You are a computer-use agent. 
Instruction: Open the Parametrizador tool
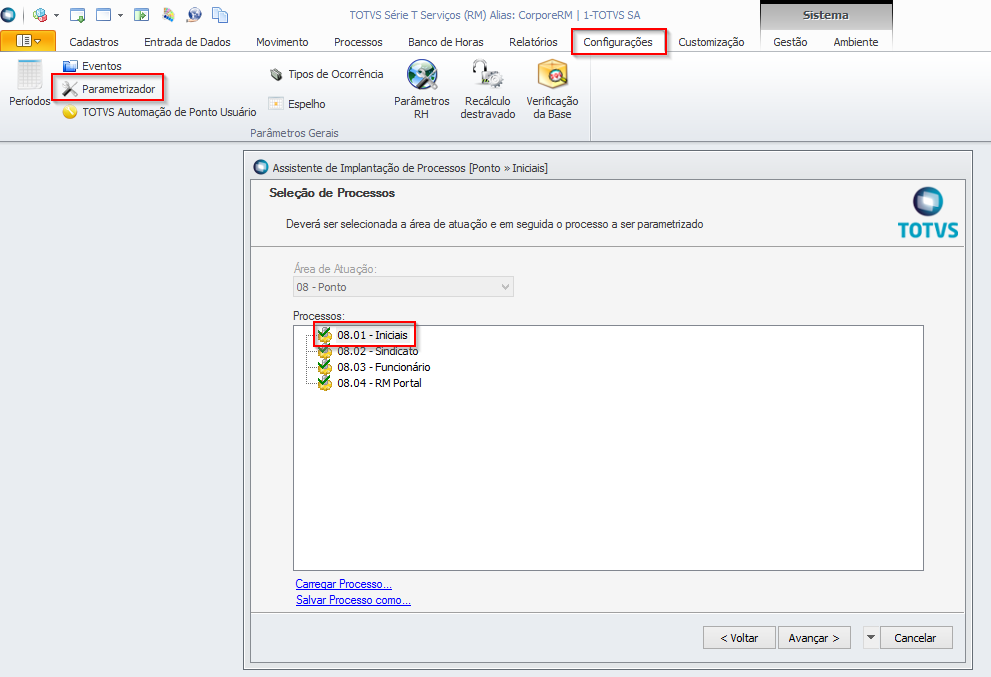(x=108, y=88)
